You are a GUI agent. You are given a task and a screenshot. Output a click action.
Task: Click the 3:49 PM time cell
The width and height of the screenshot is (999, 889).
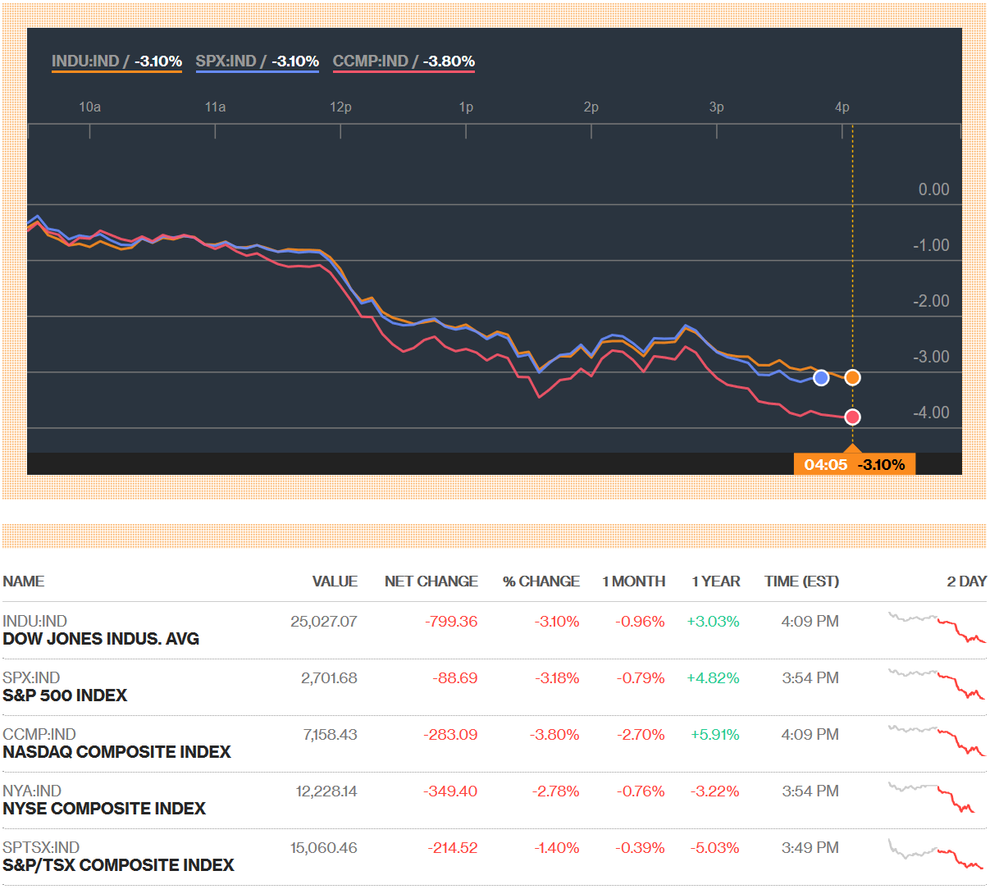pos(810,848)
